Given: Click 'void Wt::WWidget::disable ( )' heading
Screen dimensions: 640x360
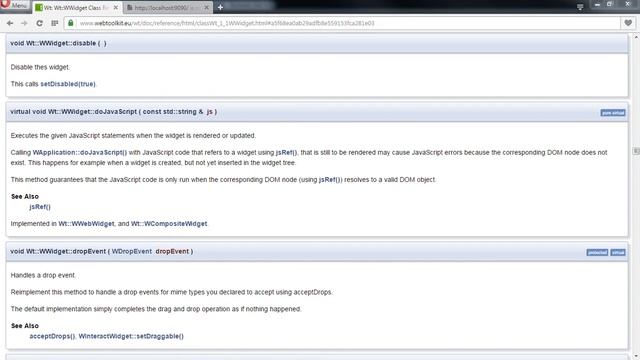Looking at the screenshot, I should [x=58, y=43].
